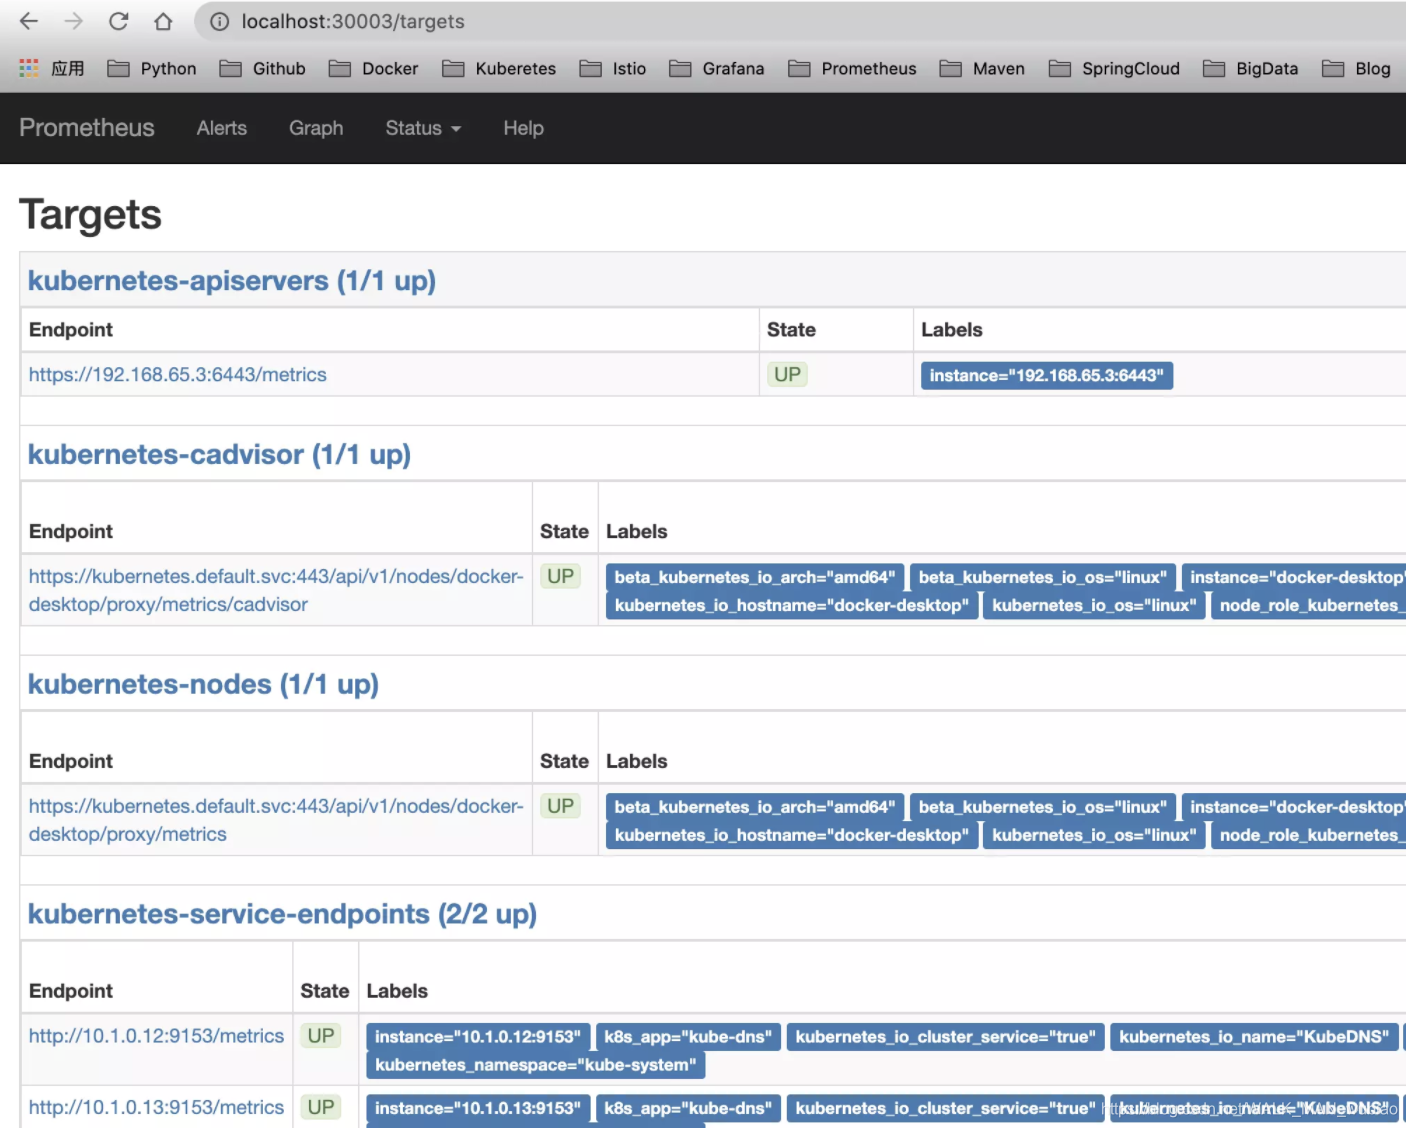Click the UP state badge for apiservers endpoint

pos(787,375)
